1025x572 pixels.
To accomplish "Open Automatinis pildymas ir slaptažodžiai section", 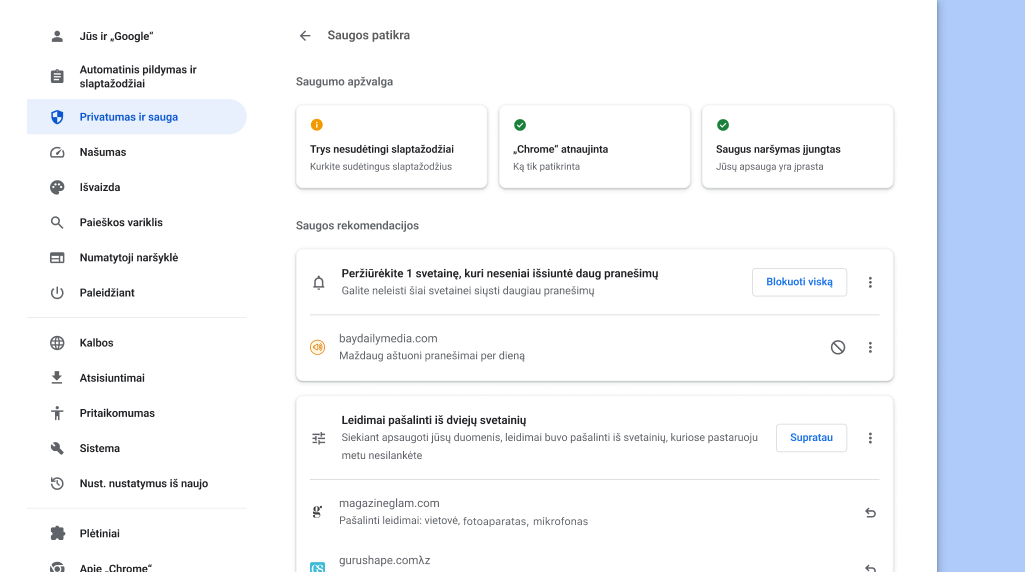I will point(137,76).
